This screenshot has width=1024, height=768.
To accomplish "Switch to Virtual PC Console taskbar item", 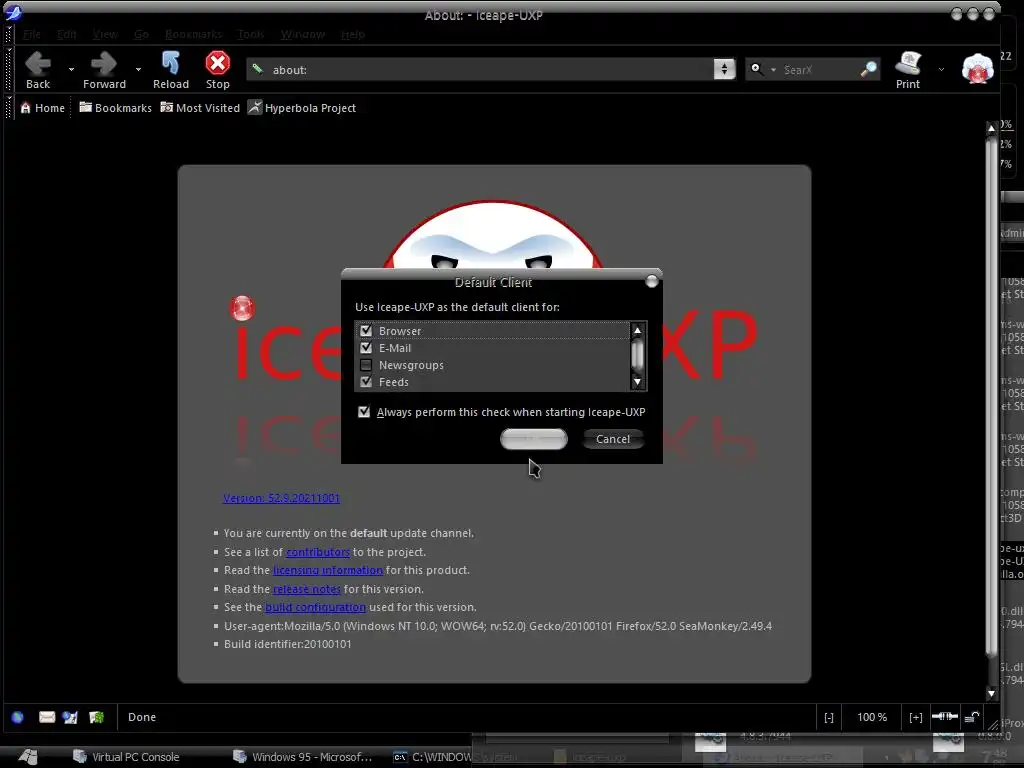I will 126,757.
